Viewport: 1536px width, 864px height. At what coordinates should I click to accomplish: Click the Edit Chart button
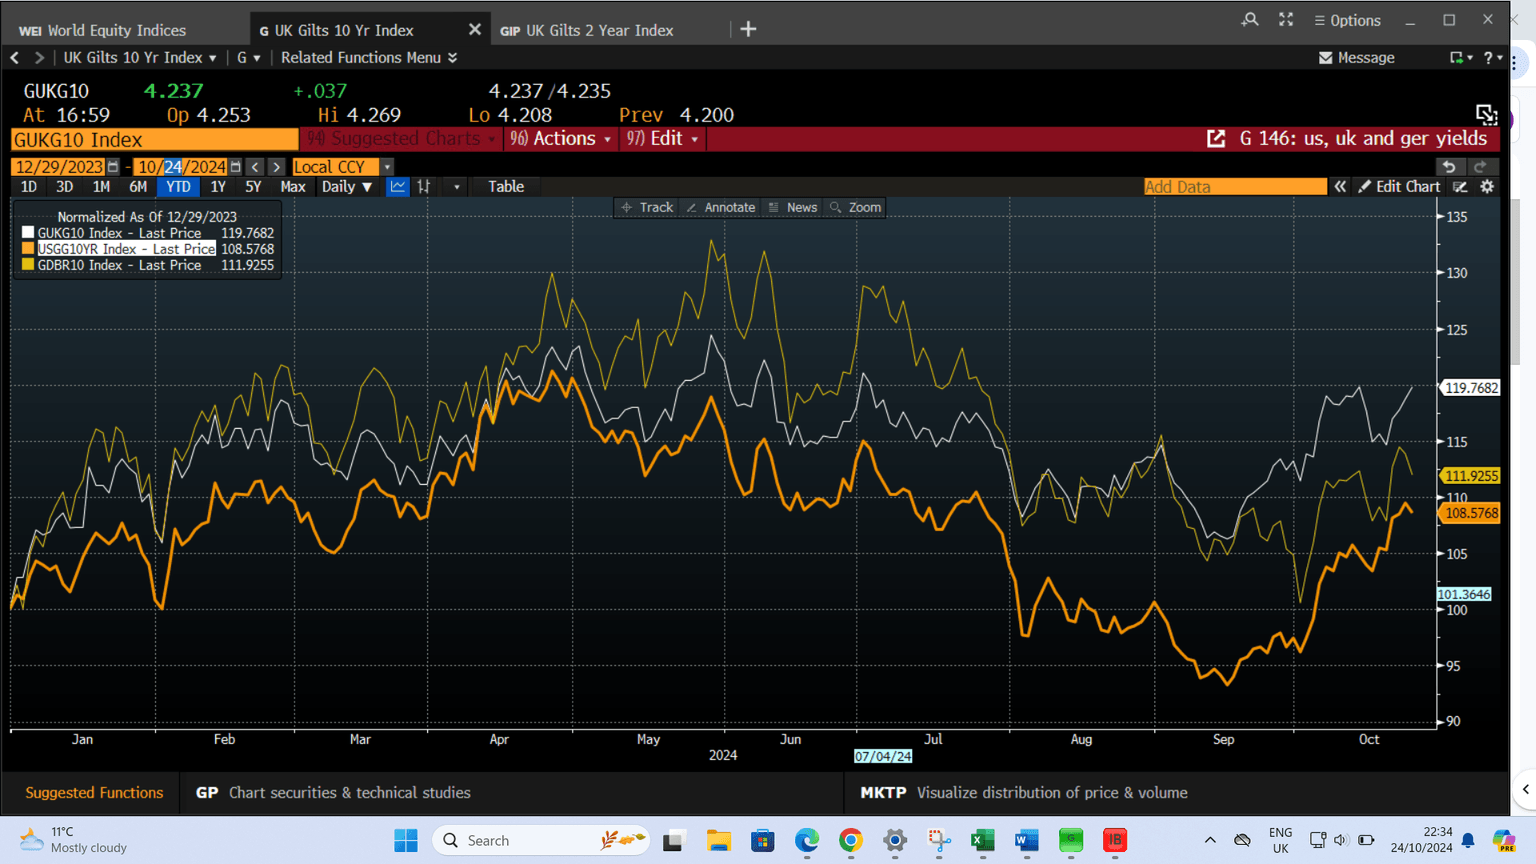click(x=1398, y=187)
